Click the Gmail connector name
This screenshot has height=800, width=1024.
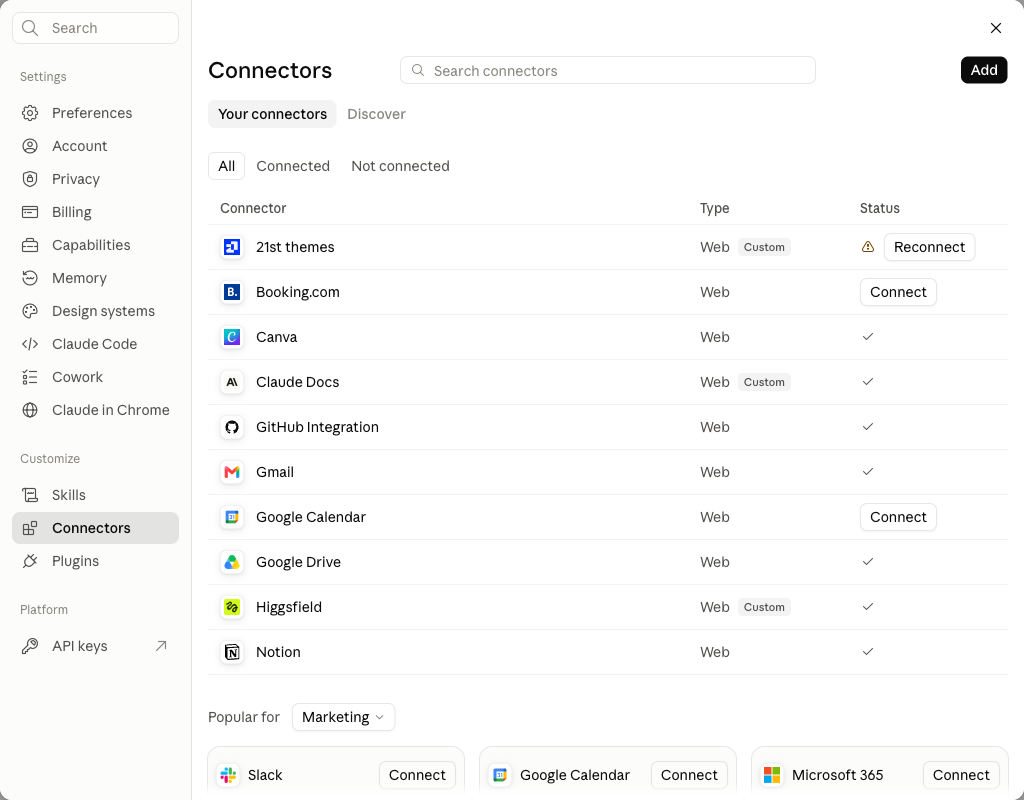(275, 472)
